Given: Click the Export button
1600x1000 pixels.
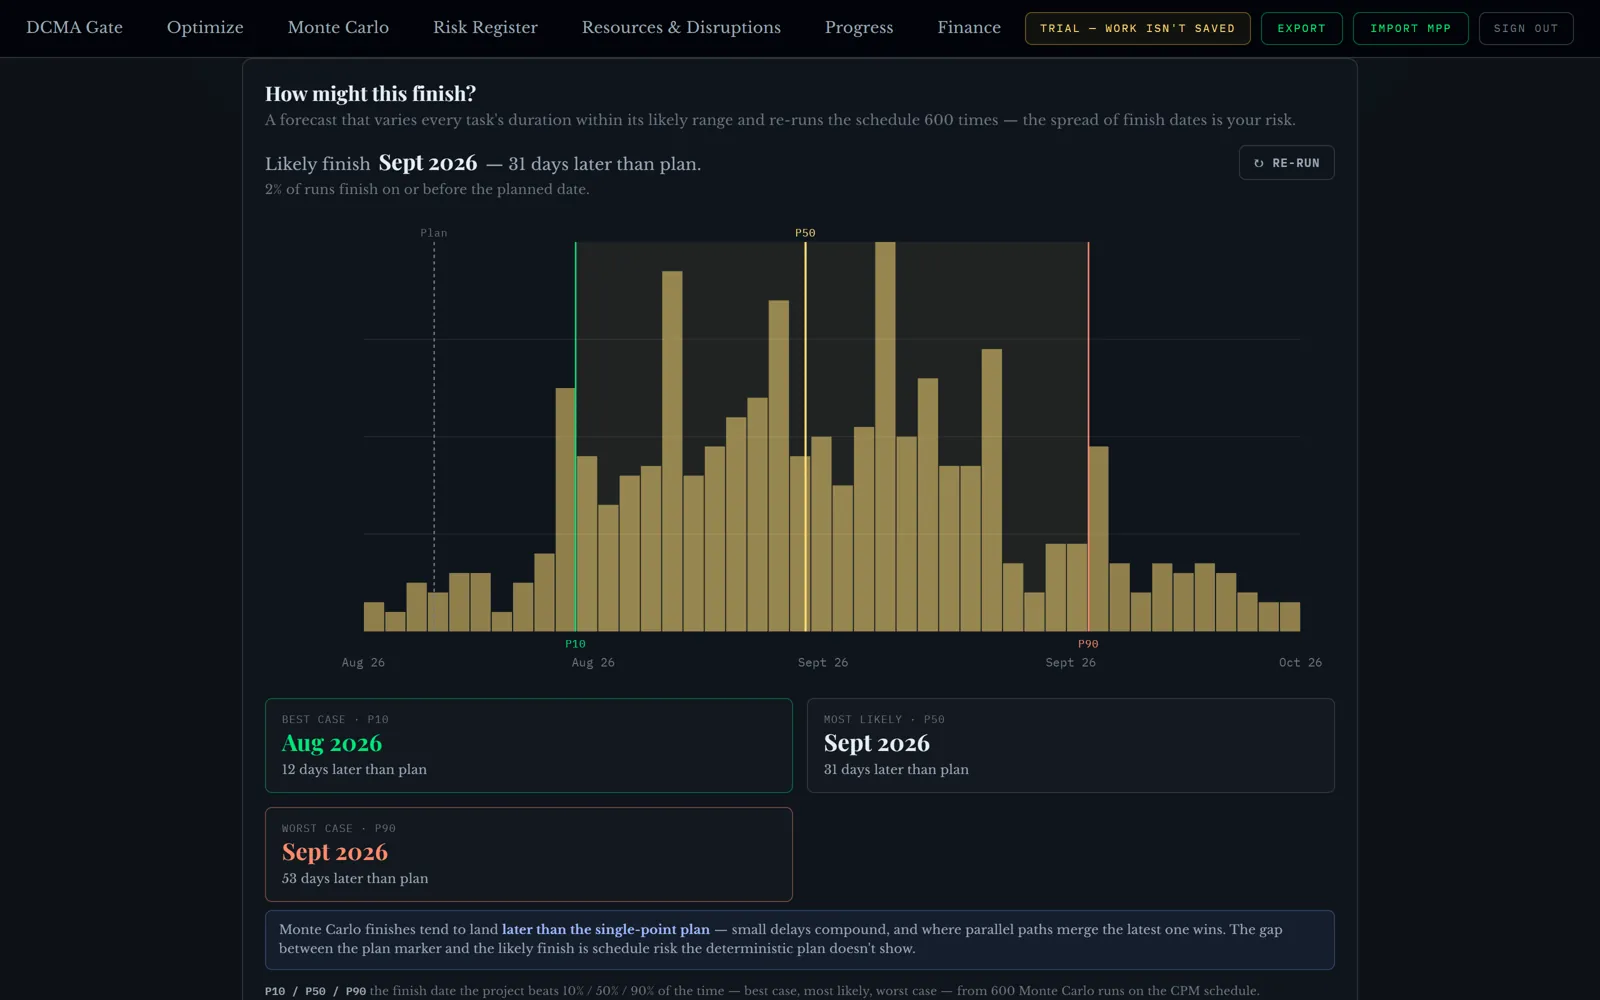Looking at the screenshot, I should (1301, 28).
